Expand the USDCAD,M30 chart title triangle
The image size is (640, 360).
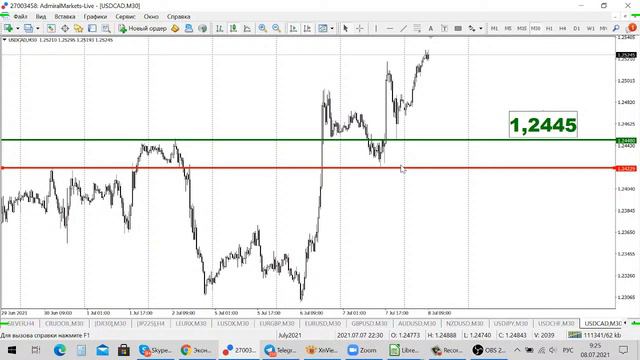click(x=4, y=40)
